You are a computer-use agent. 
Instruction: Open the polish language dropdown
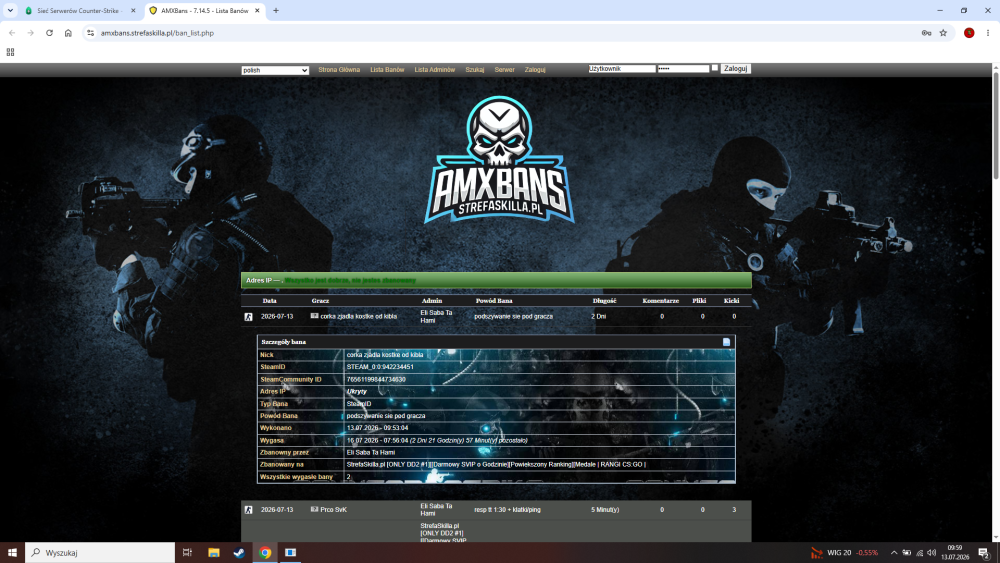pyautogui.click(x=275, y=70)
